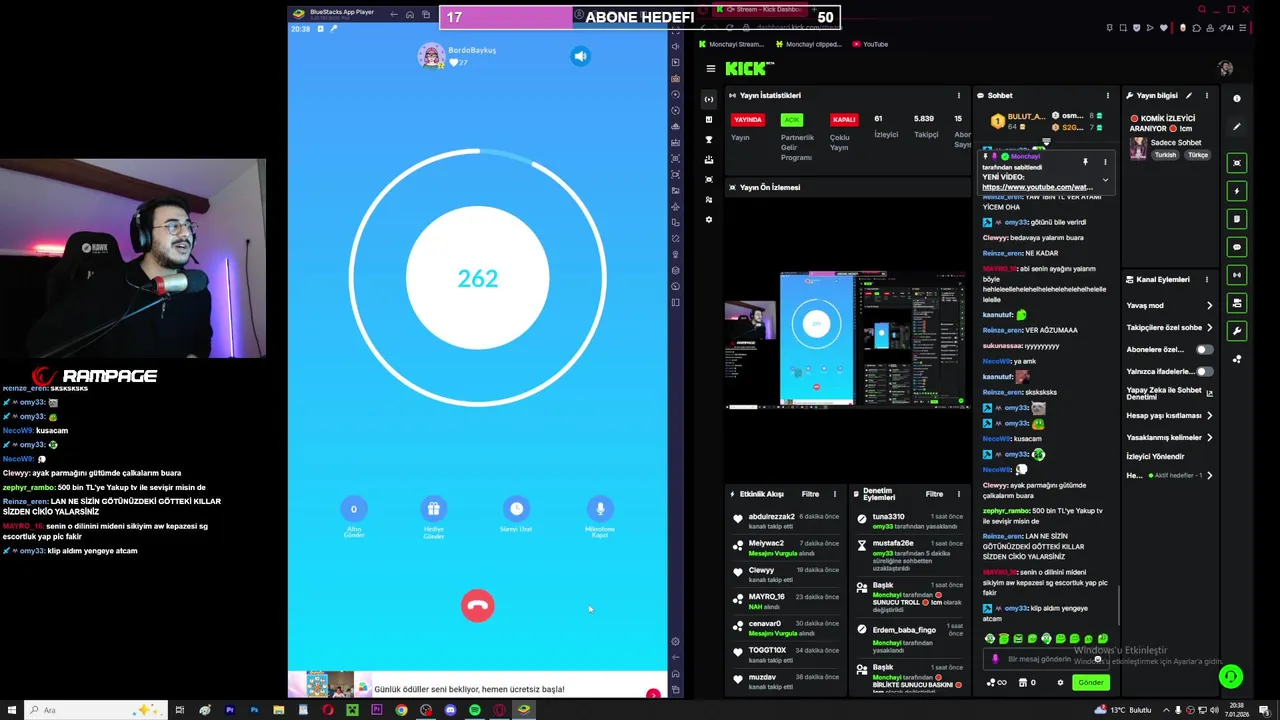Open the 'Monchayi Stream' bookmark

coord(731,44)
